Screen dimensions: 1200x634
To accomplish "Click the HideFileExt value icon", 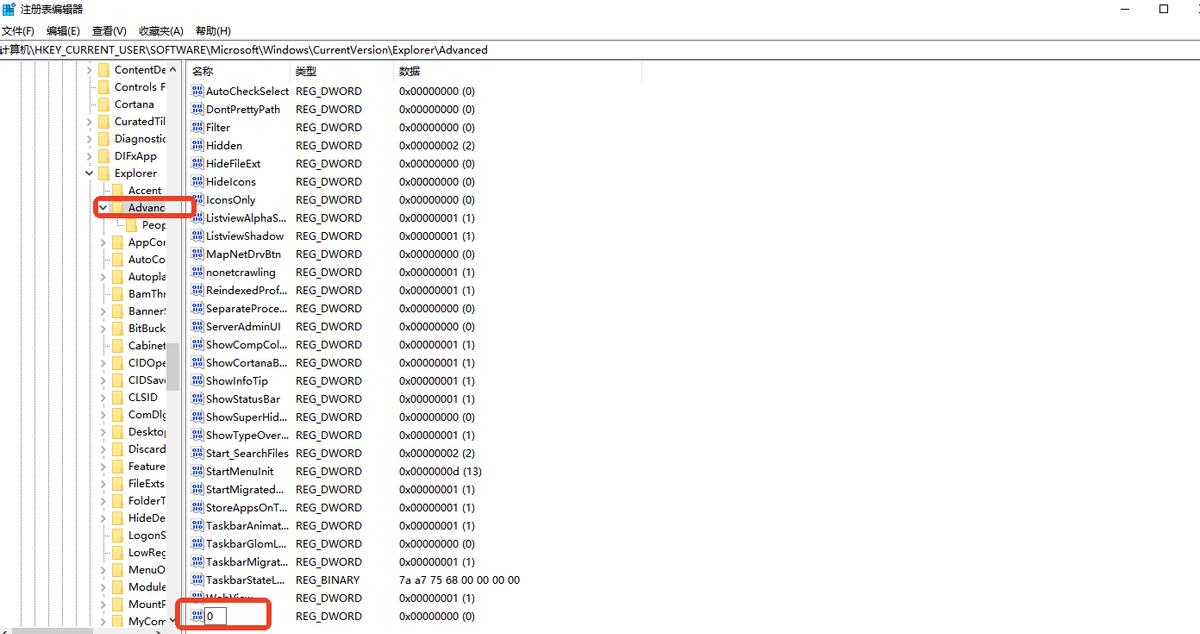I will [x=197, y=163].
